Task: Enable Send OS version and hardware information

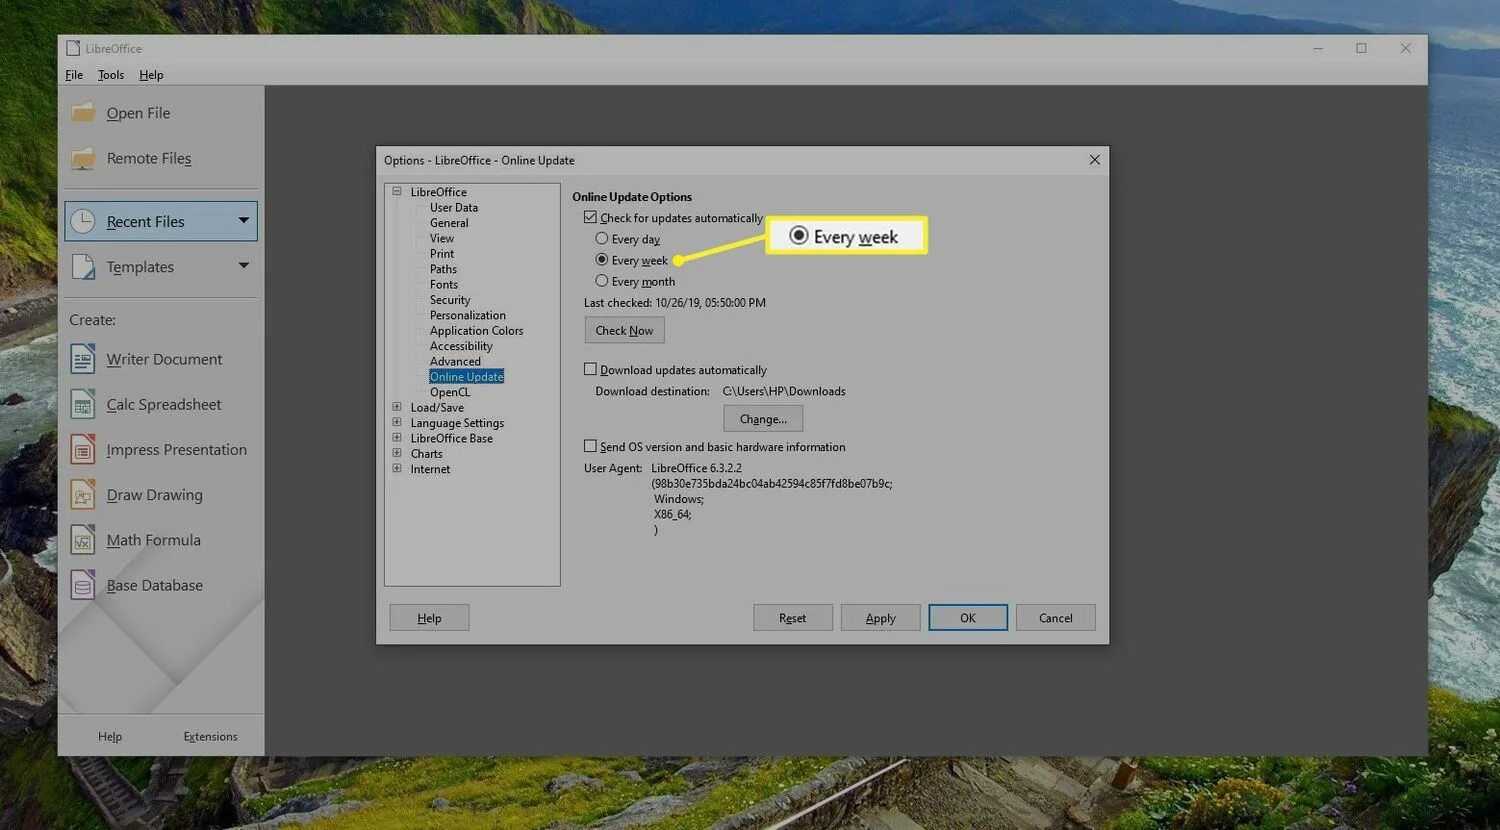Action: 590,446
